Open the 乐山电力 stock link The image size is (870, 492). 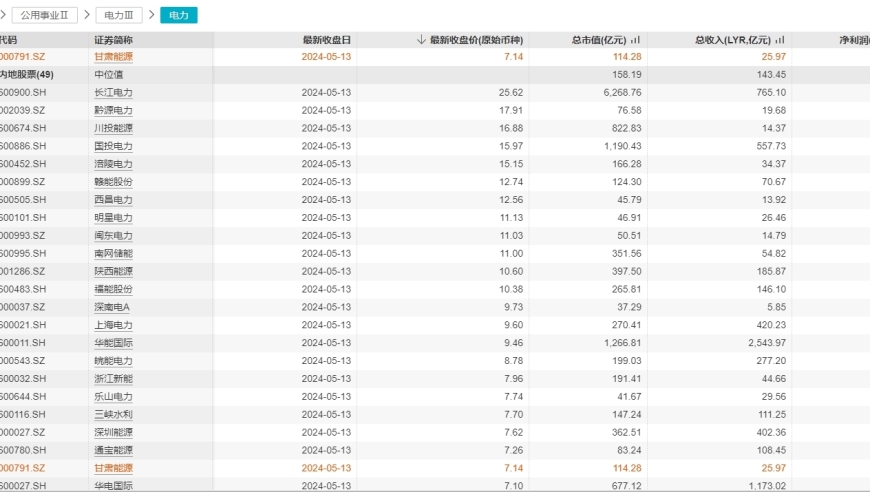pos(113,397)
